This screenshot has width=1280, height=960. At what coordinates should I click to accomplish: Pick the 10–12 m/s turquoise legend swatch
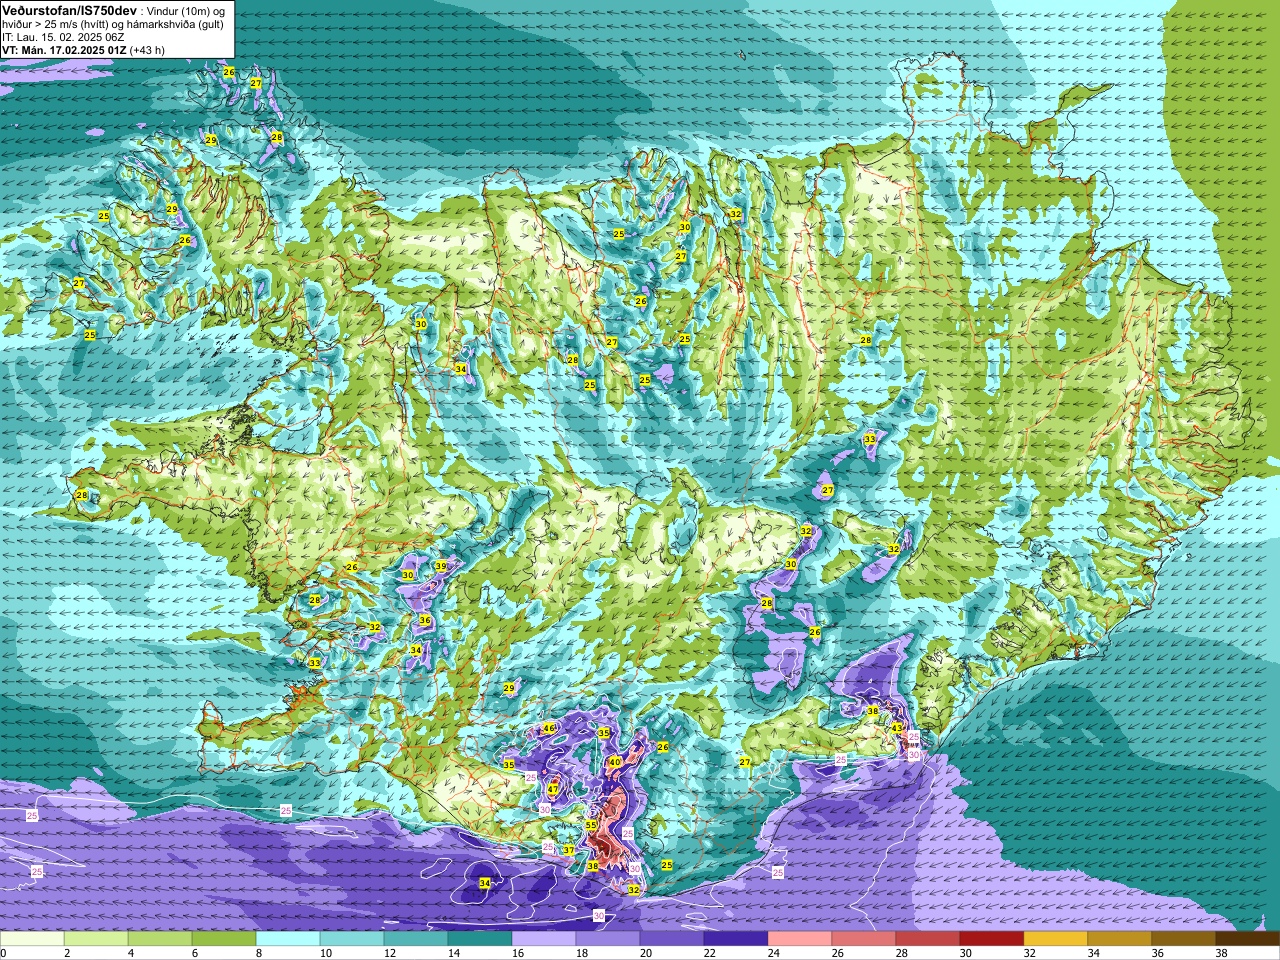[352, 939]
